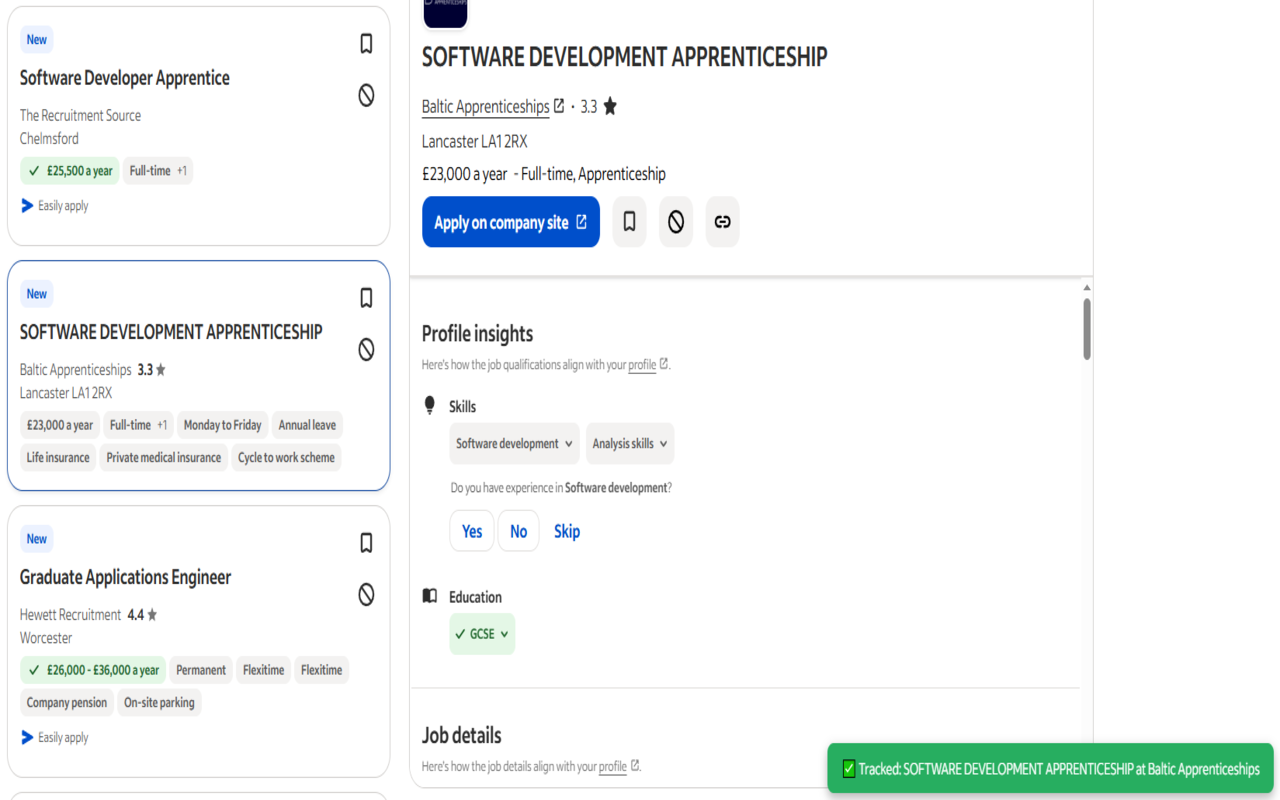
Task: Open your profile from Profile insights
Action: (640, 364)
